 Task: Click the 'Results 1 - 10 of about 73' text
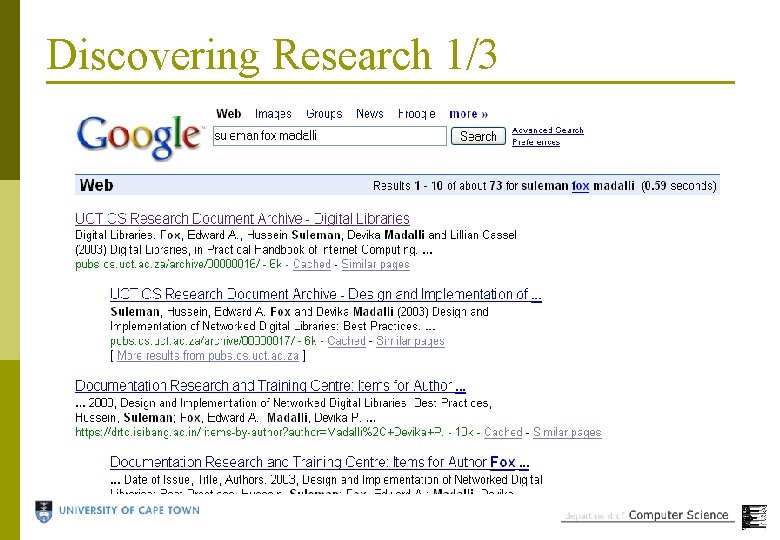[437, 186]
